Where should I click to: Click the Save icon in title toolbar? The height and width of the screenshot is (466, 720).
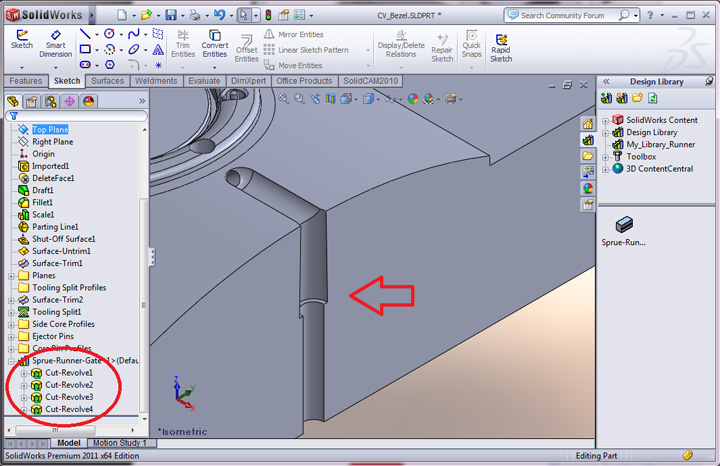click(x=171, y=15)
